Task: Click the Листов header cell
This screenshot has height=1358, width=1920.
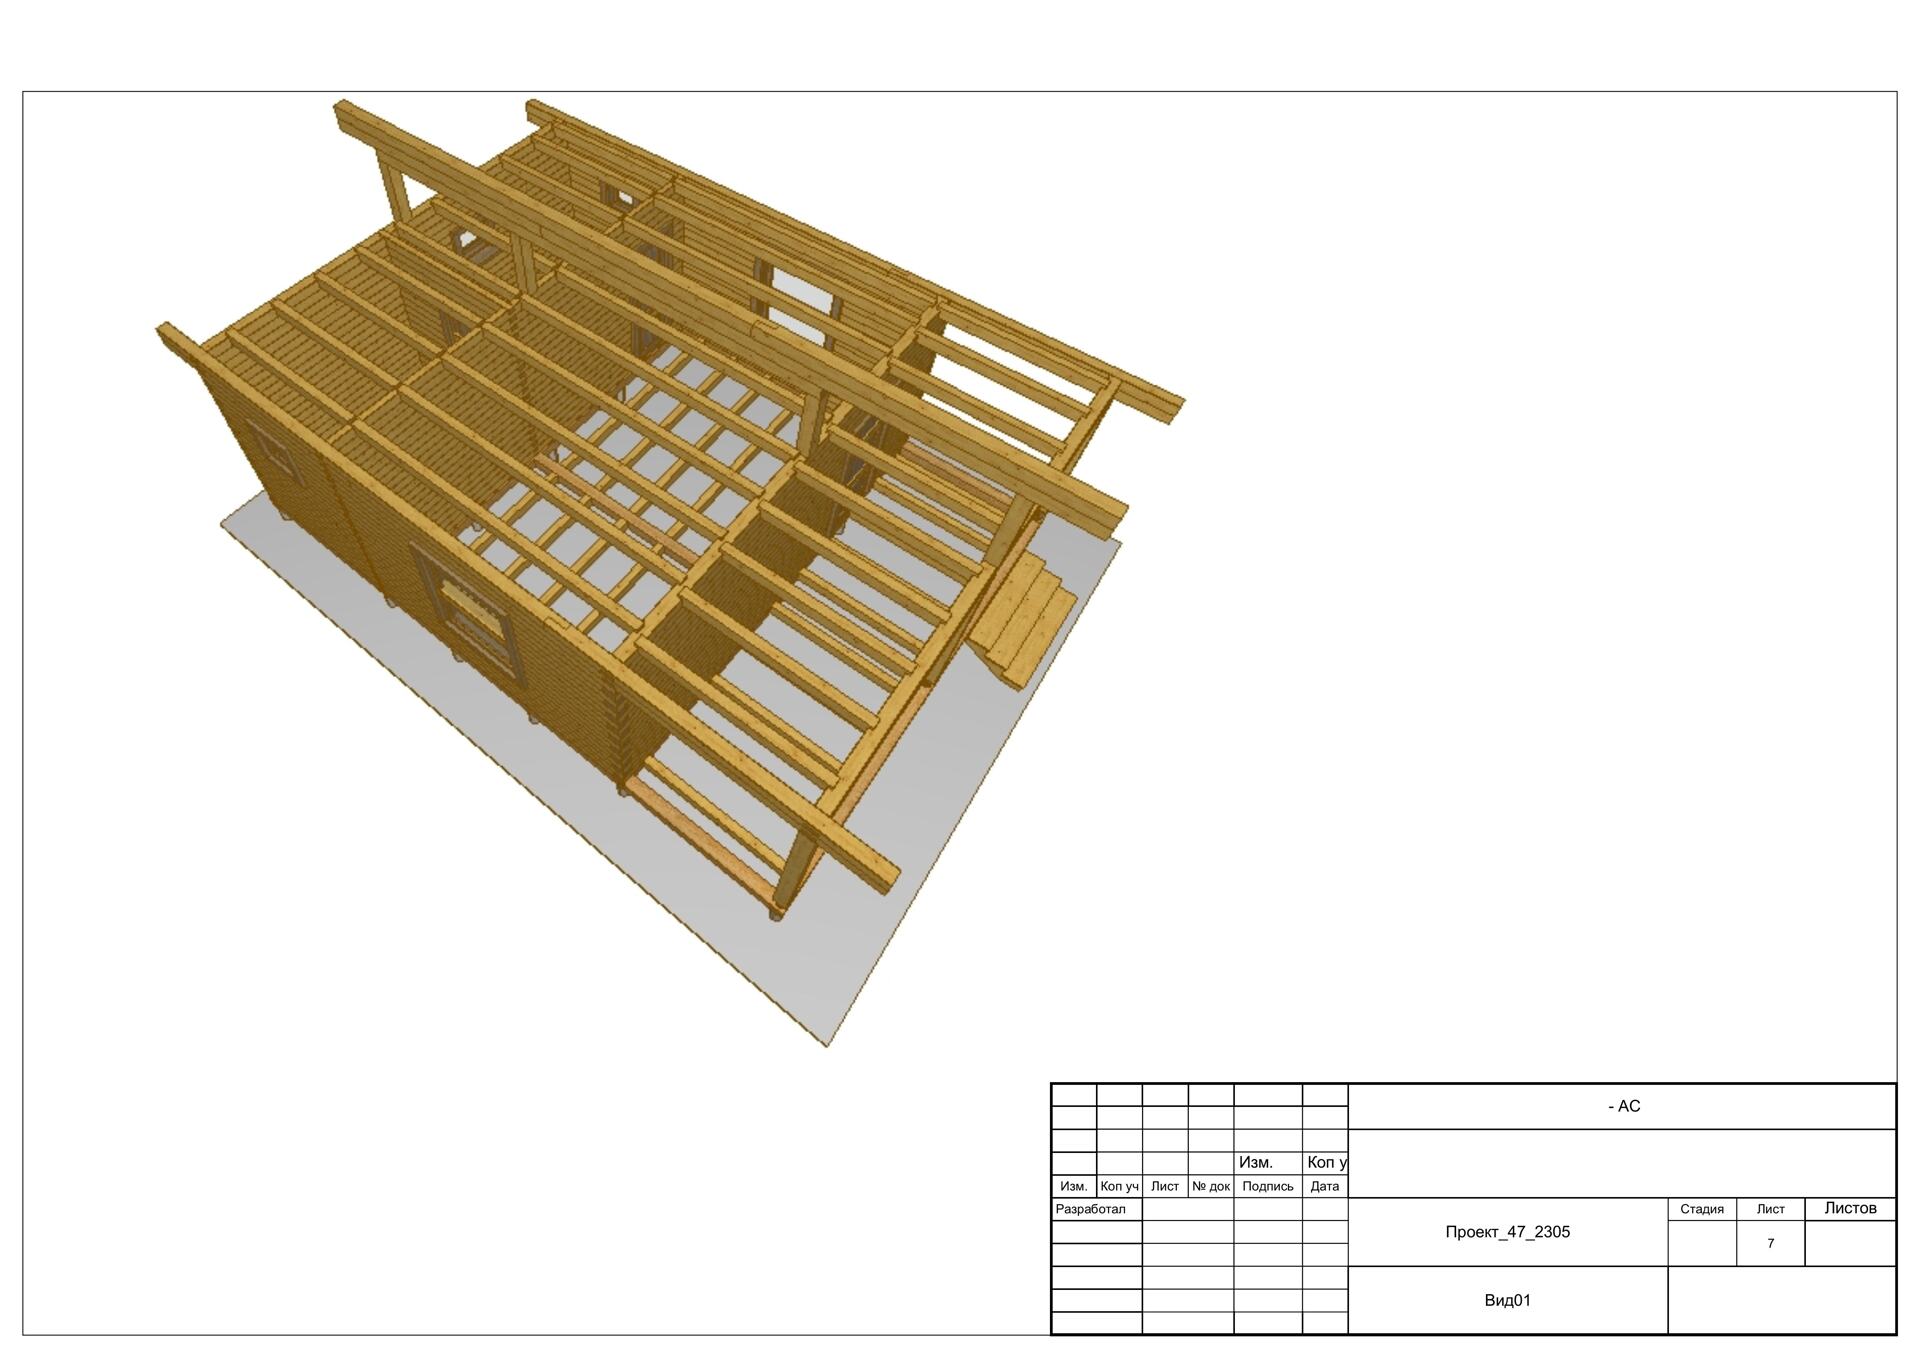Action: (1850, 1208)
